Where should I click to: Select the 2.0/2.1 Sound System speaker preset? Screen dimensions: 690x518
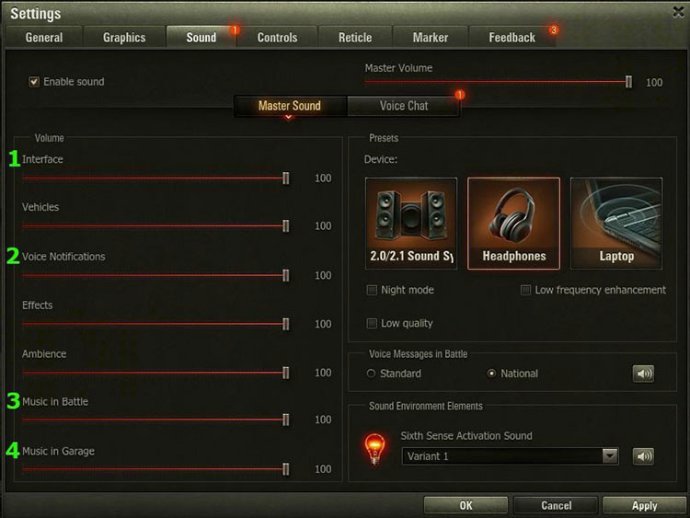coord(411,223)
